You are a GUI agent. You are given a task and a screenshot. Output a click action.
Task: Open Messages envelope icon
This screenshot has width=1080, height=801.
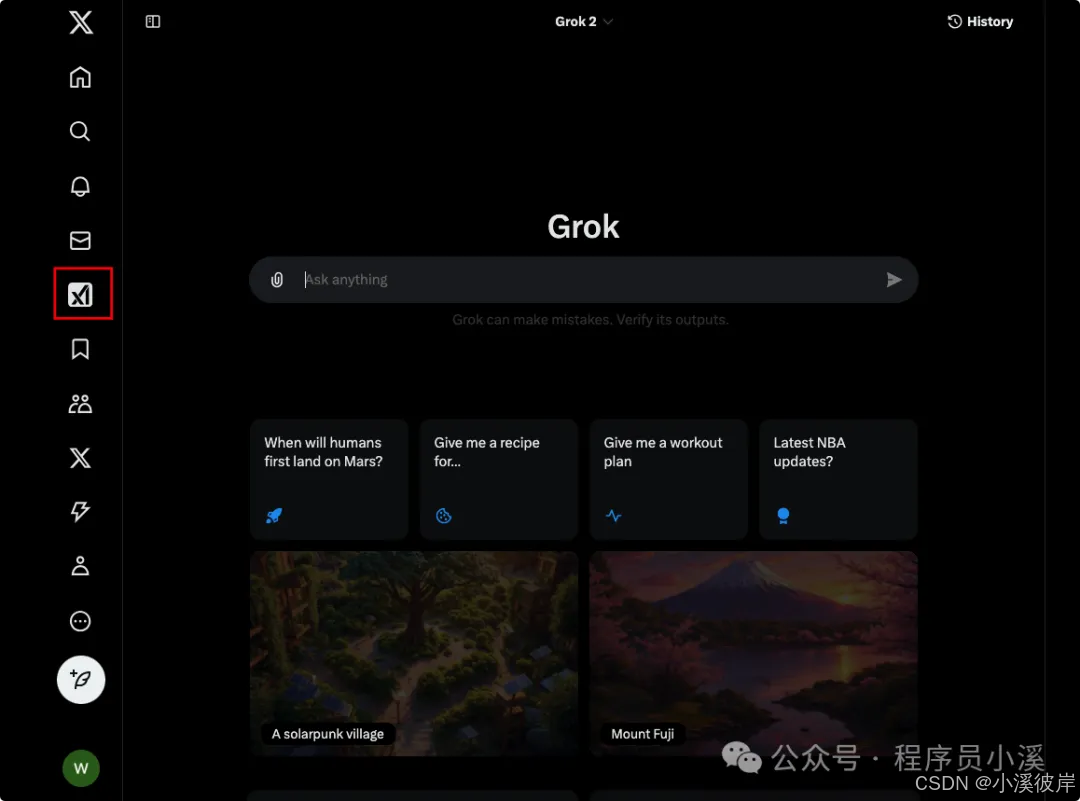click(x=81, y=240)
